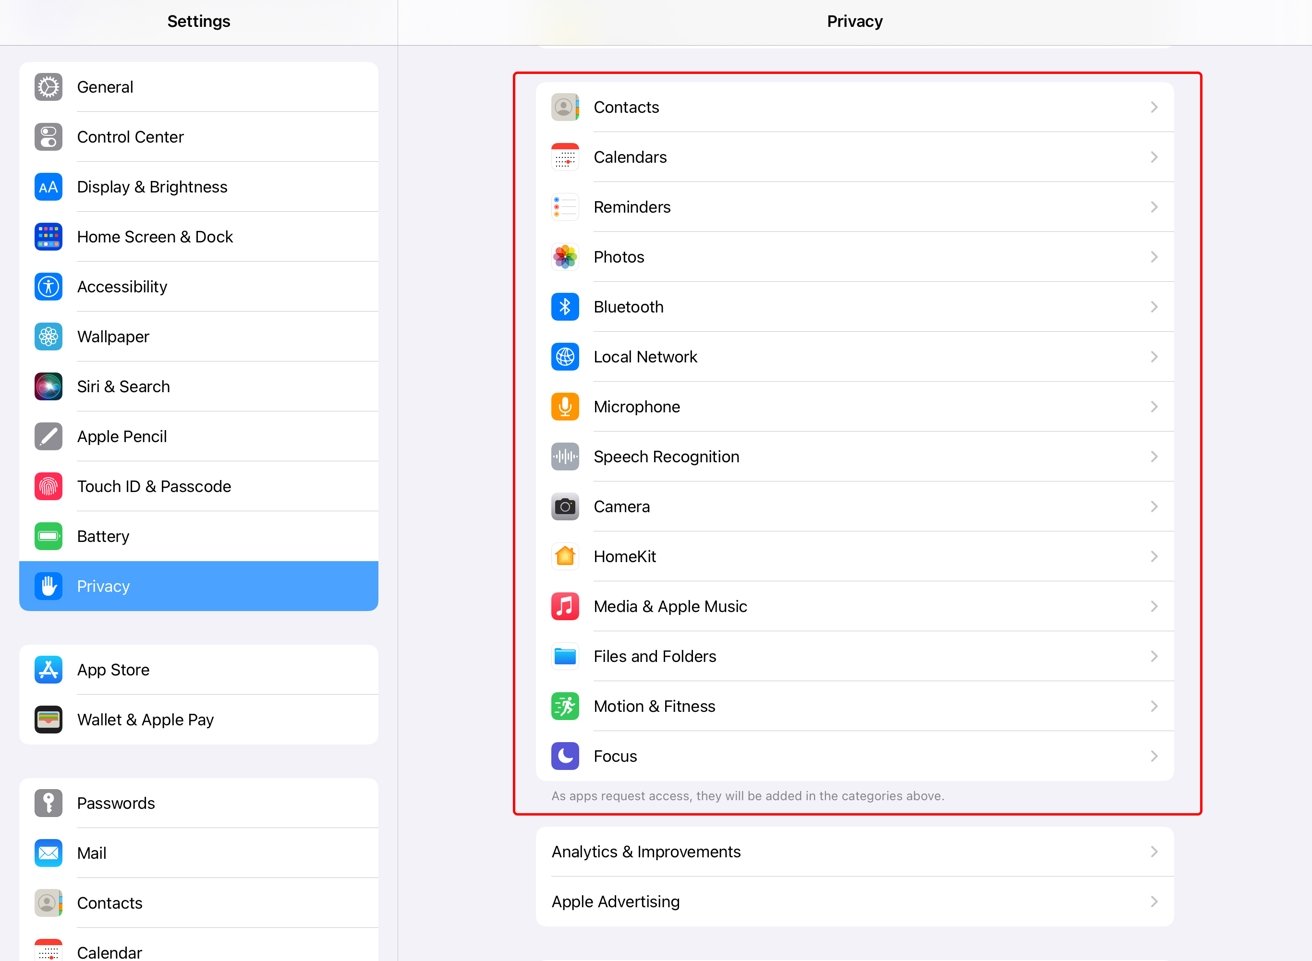1312x961 pixels.
Task: Select Wallet & Apple Pay in sidebar
Action: pos(145,720)
